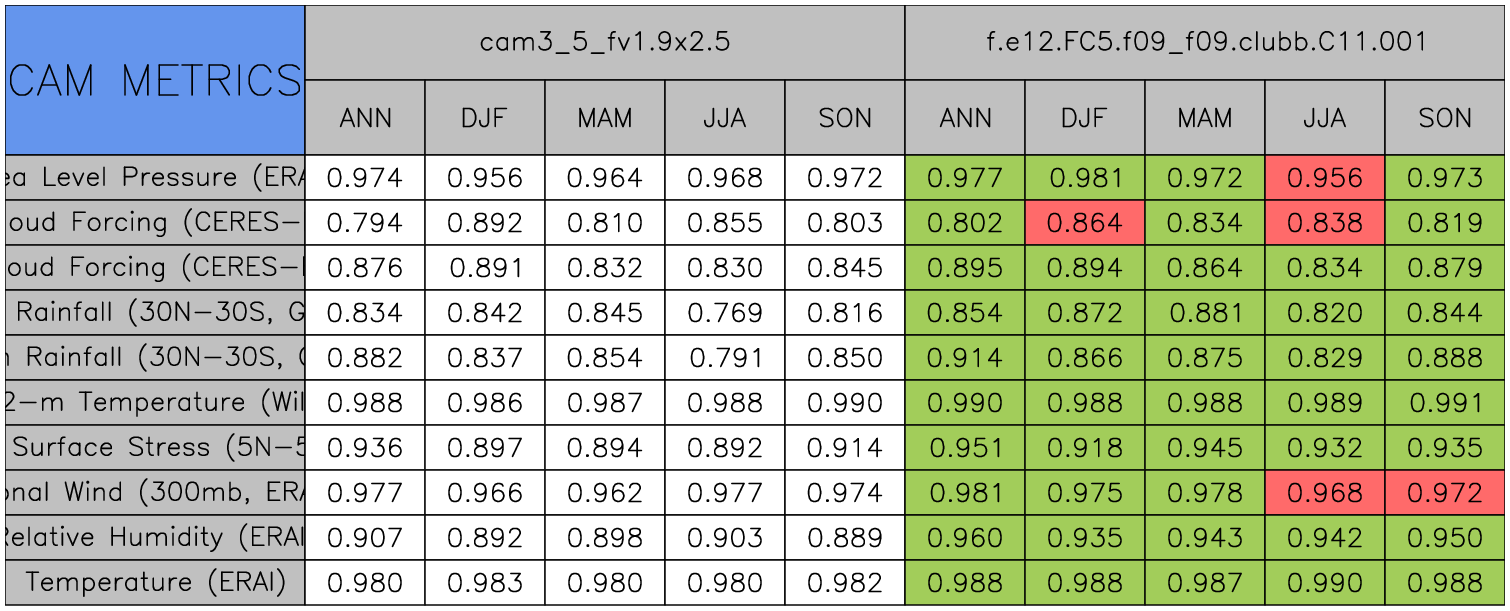This screenshot has width=1510, height=611.
Task: Choose the Zonal Wind 300mb row label
Action: pos(154,492)
